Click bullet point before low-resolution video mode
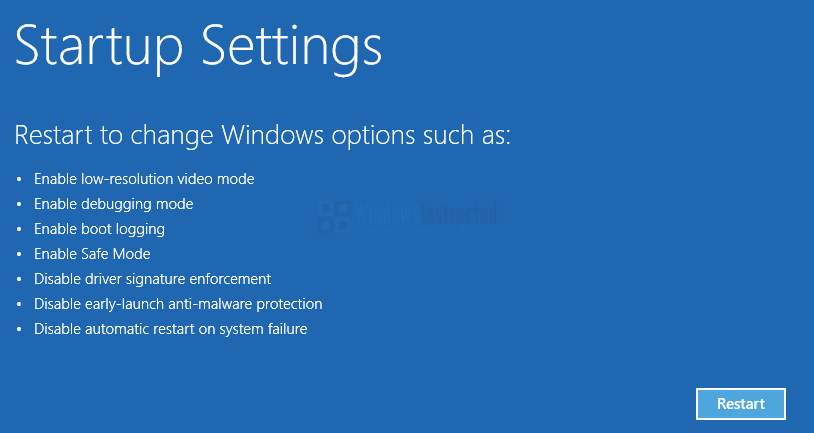This screenshot has width=814, height=433. pyautogui.click(x=20, y=180)
